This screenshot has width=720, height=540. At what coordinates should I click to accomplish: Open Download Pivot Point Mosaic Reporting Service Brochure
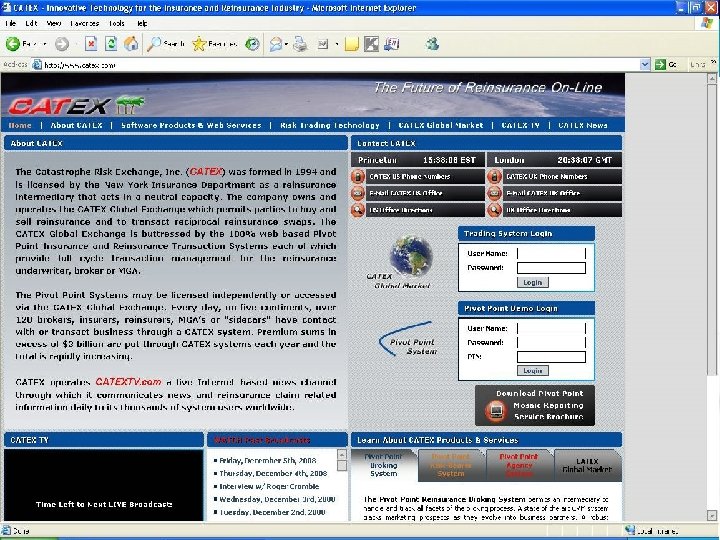[x=535, y=405]
